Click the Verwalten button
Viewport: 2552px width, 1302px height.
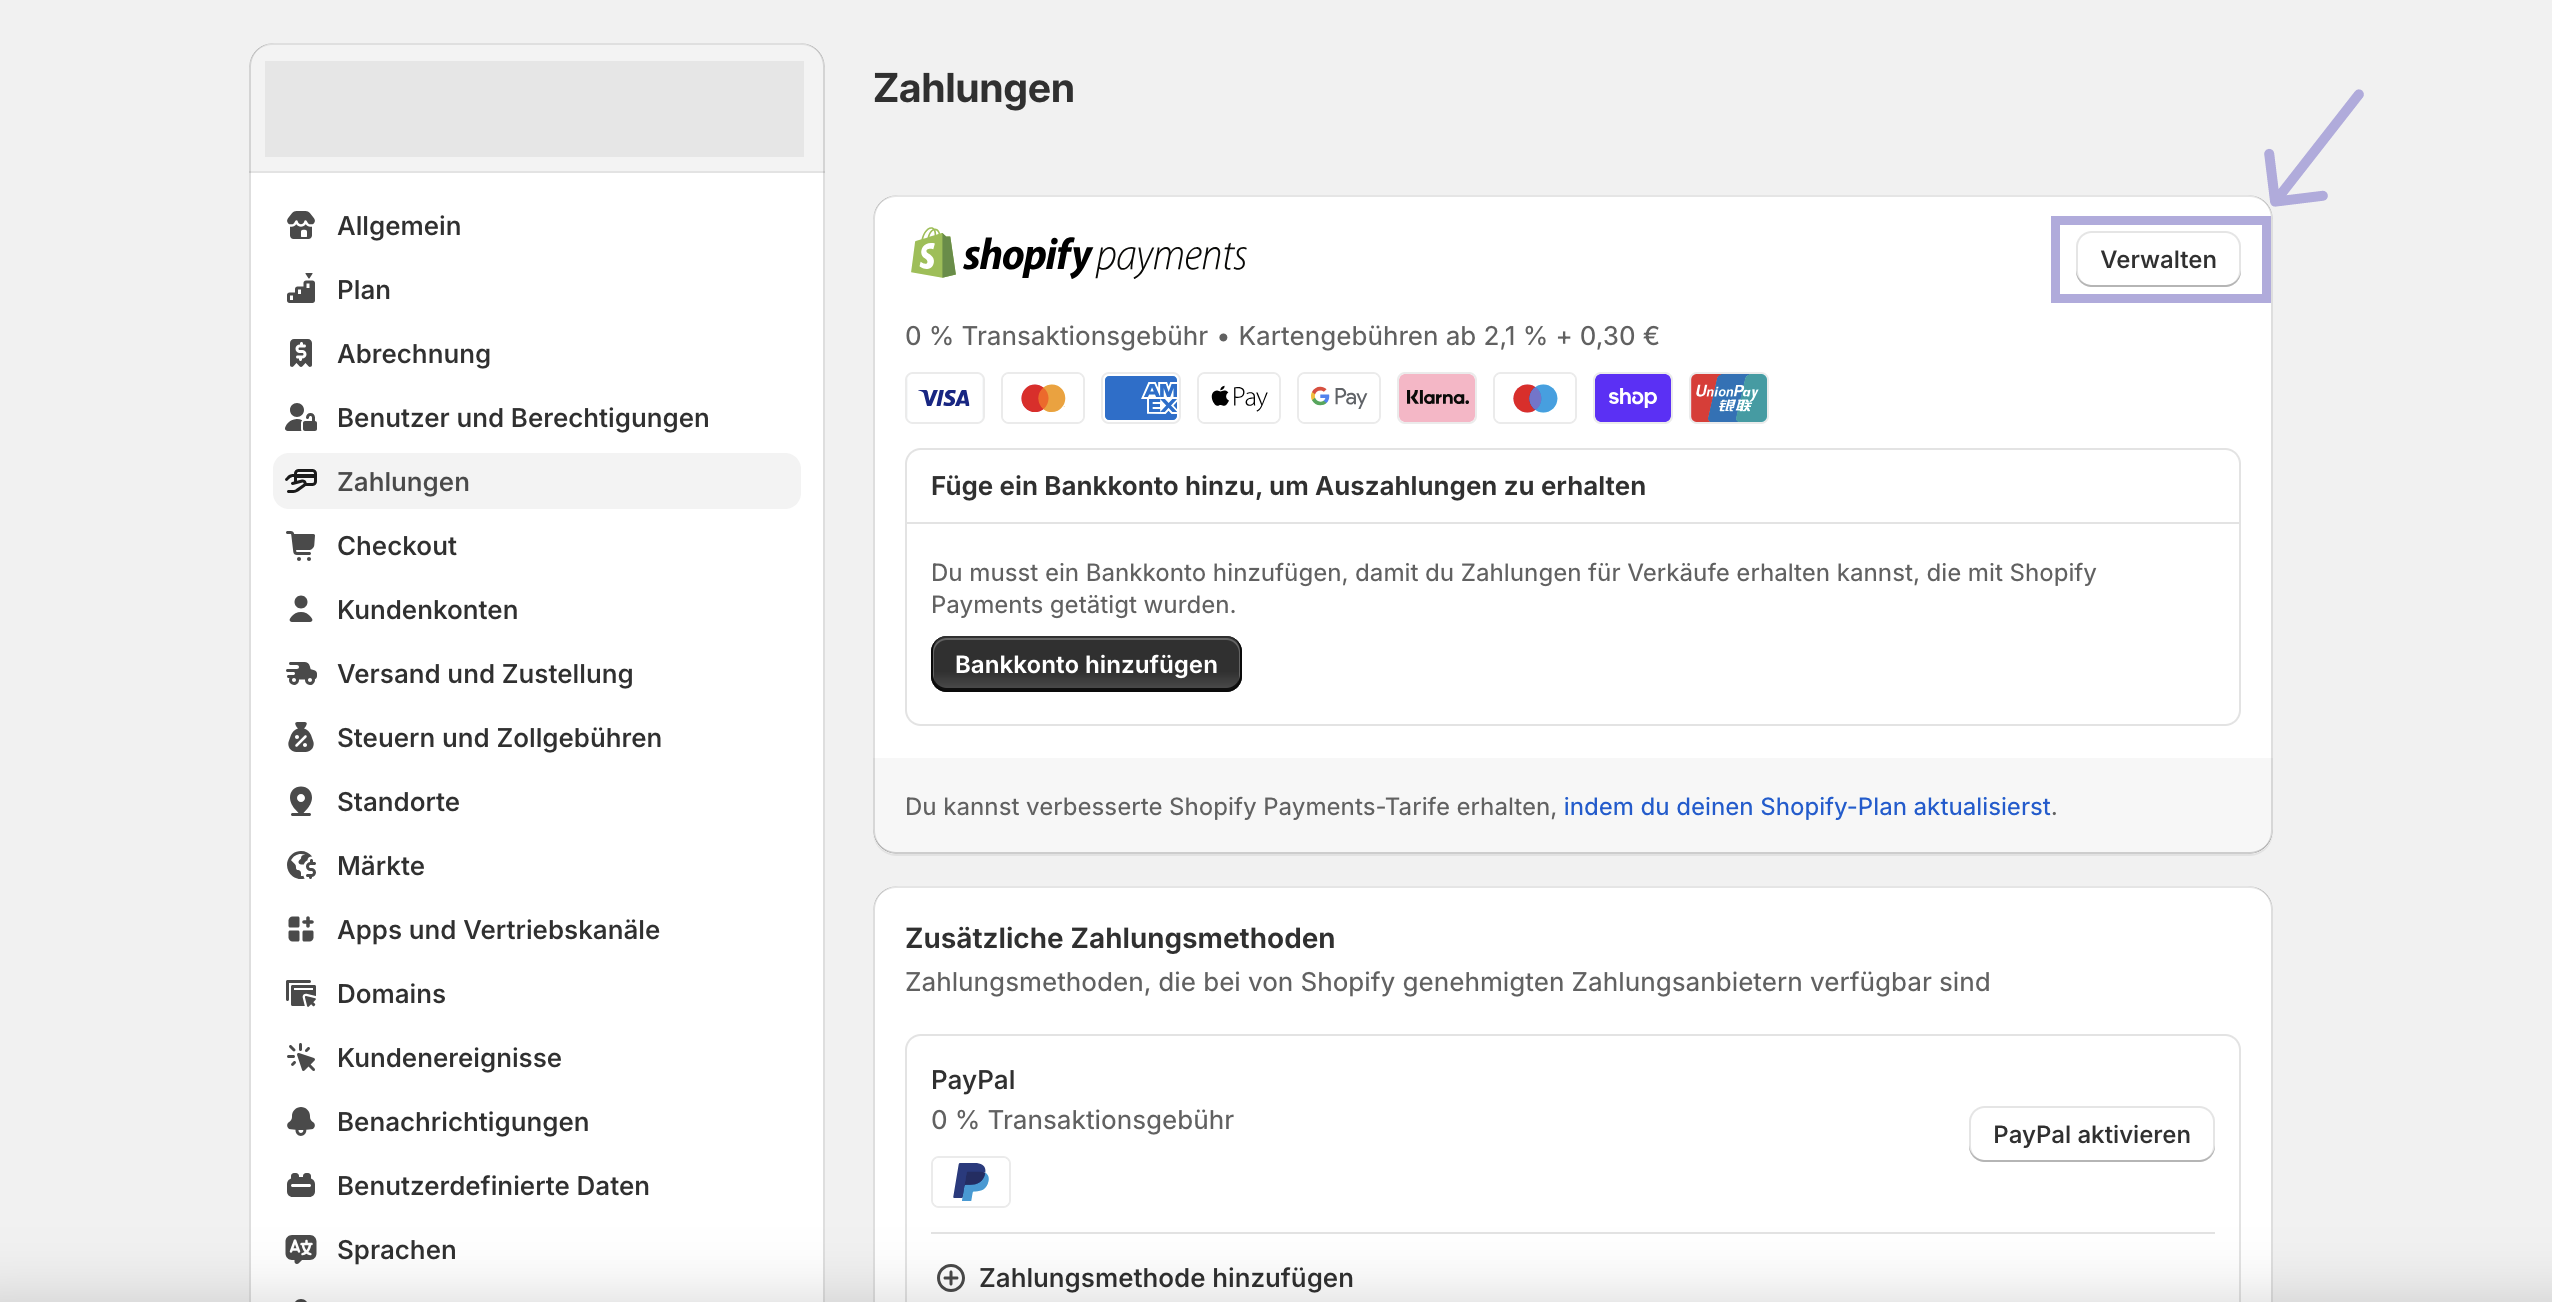point(2158,260)
